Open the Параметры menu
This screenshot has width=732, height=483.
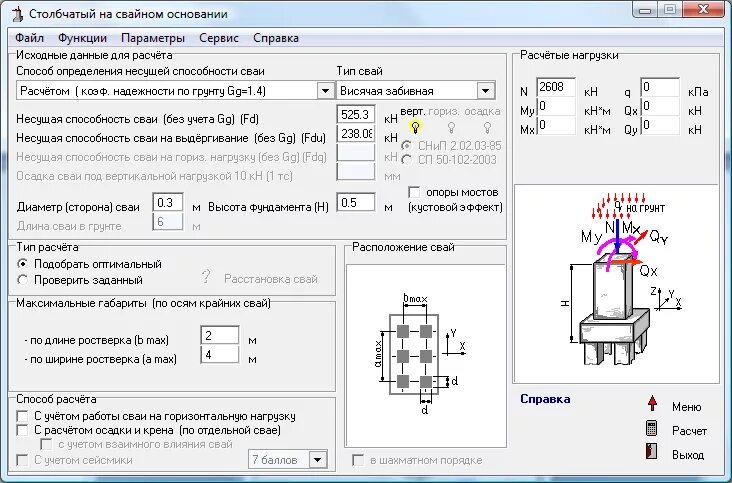click(153, 38)
